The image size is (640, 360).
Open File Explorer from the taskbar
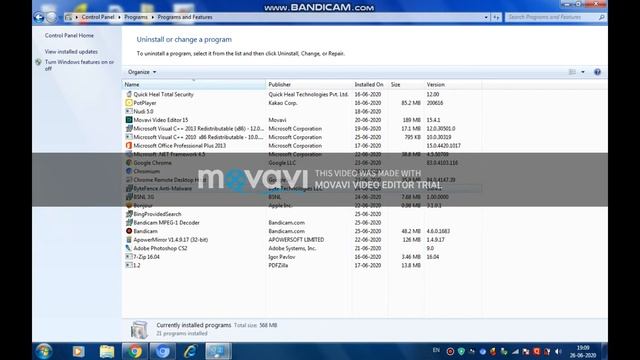[107, 351]
